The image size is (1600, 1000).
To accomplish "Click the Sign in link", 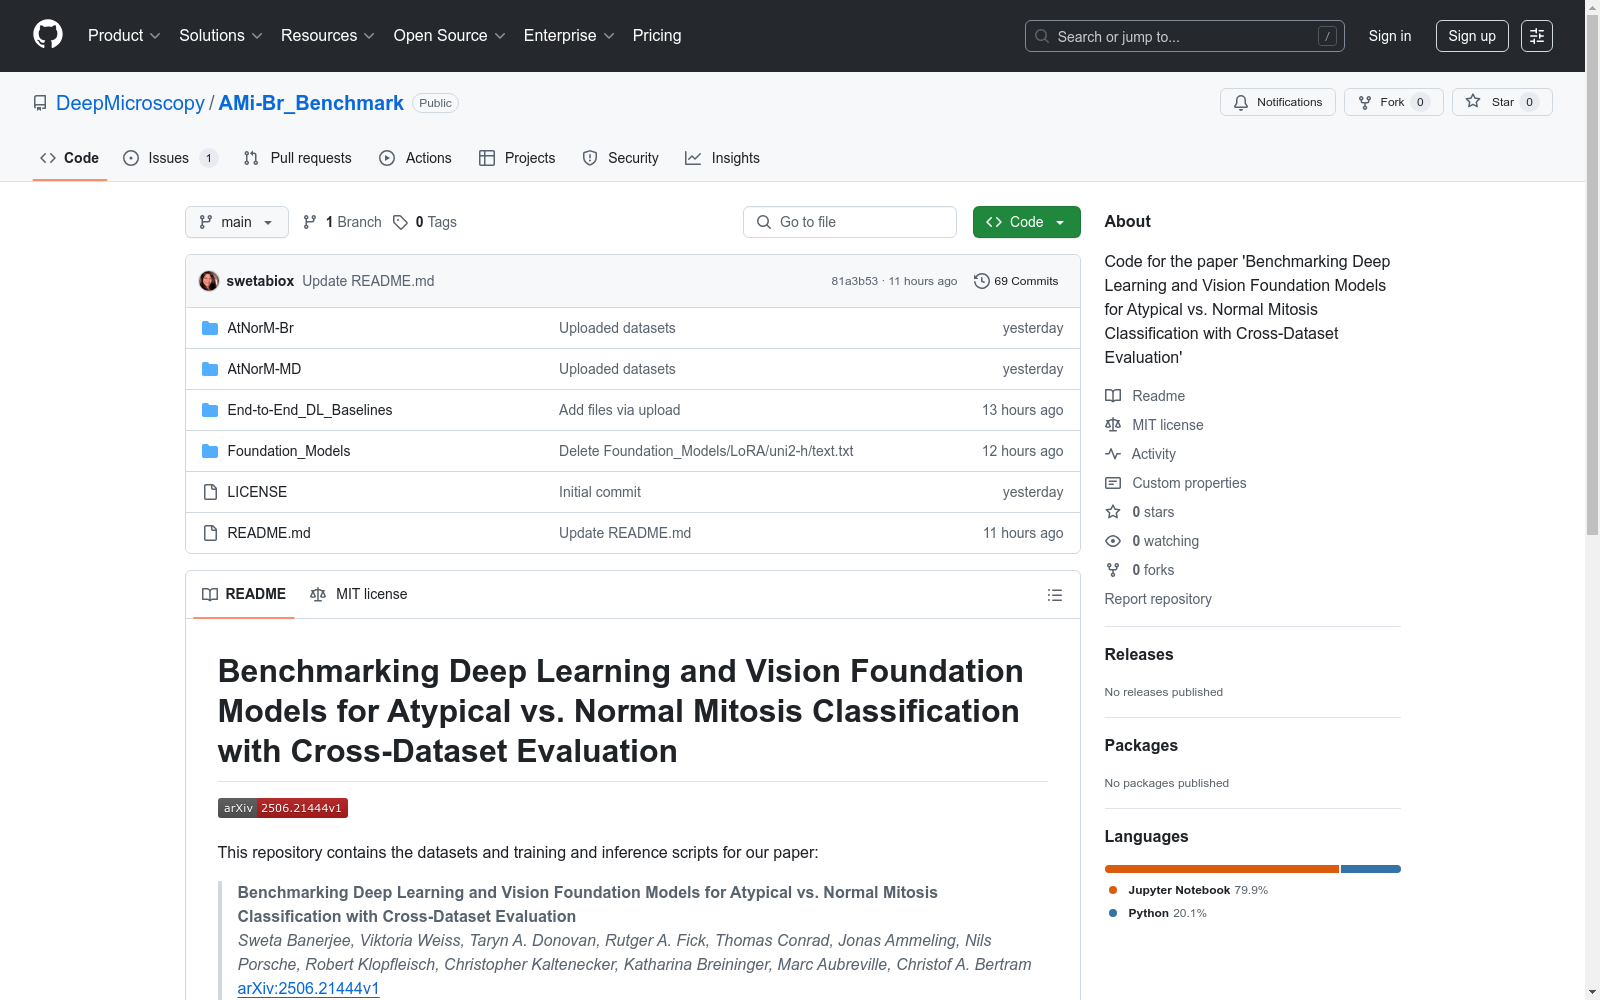I will coord(1390,36).
